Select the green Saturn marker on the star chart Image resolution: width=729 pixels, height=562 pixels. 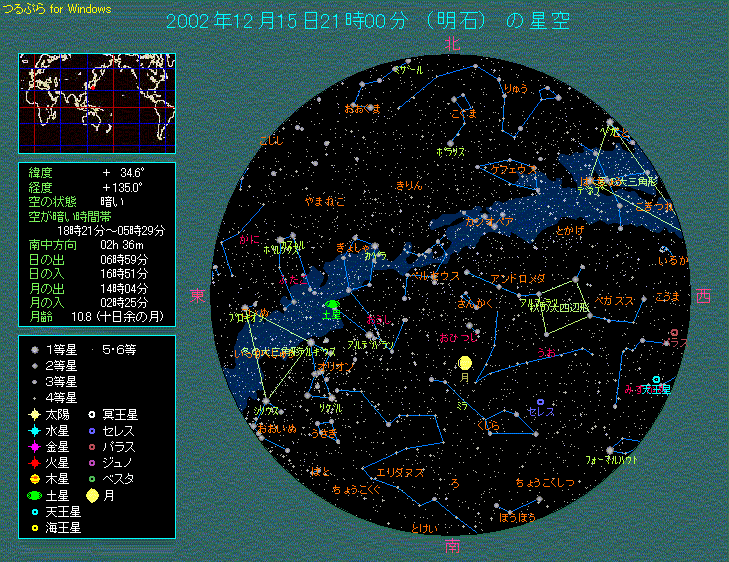[x=332, y=304]
